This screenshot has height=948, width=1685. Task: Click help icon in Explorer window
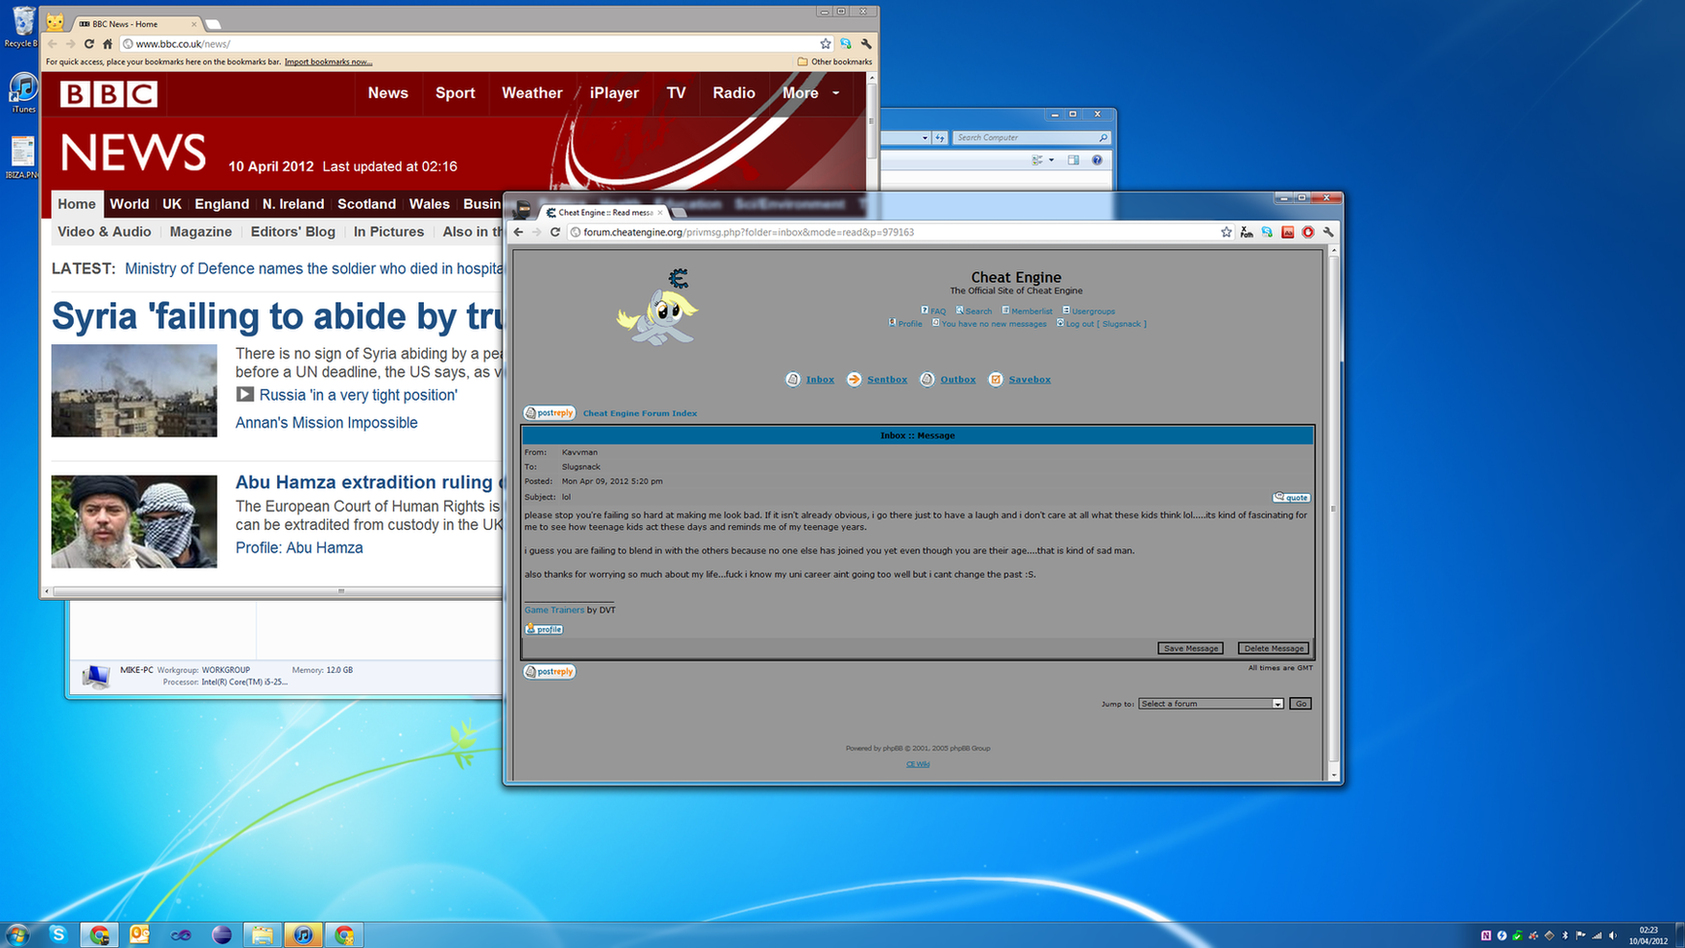(1097, 160)
